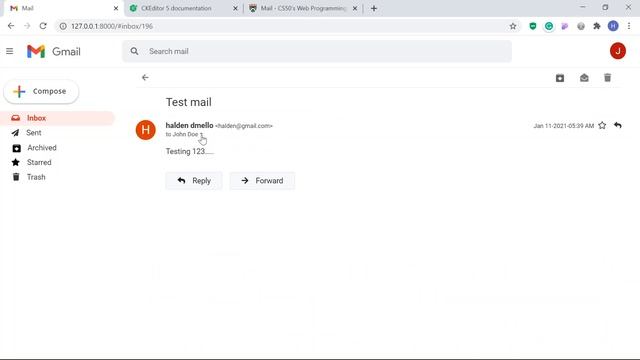Click the Jan 11 2021 timestamp
The height and width of the screenshot is (360, 640).
[563, 126]
